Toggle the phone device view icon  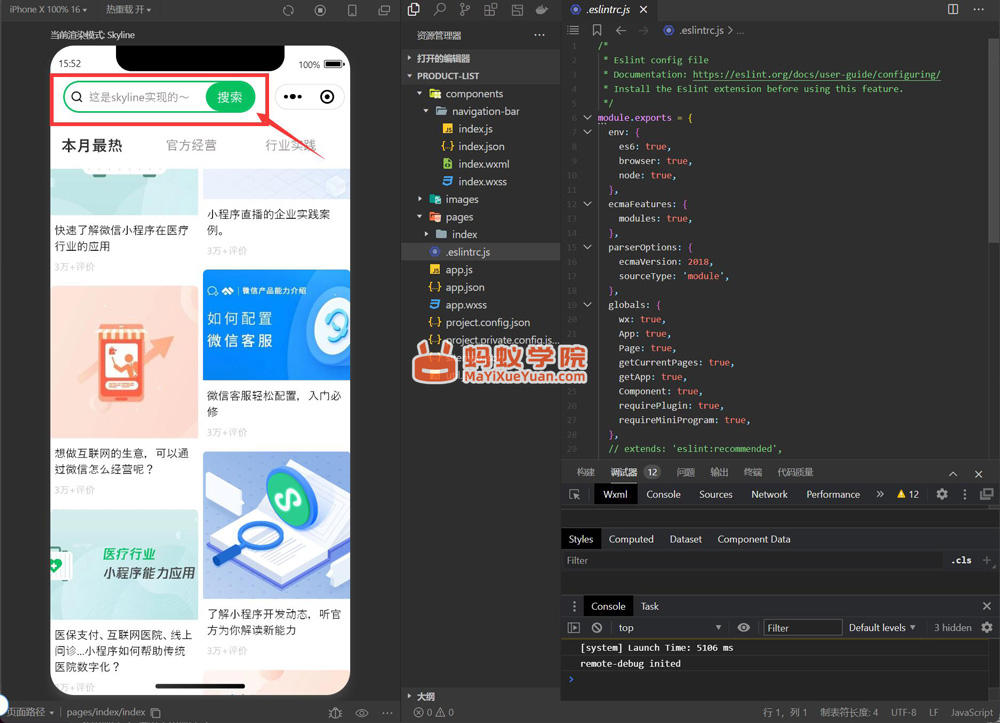(x=352, y=10)
